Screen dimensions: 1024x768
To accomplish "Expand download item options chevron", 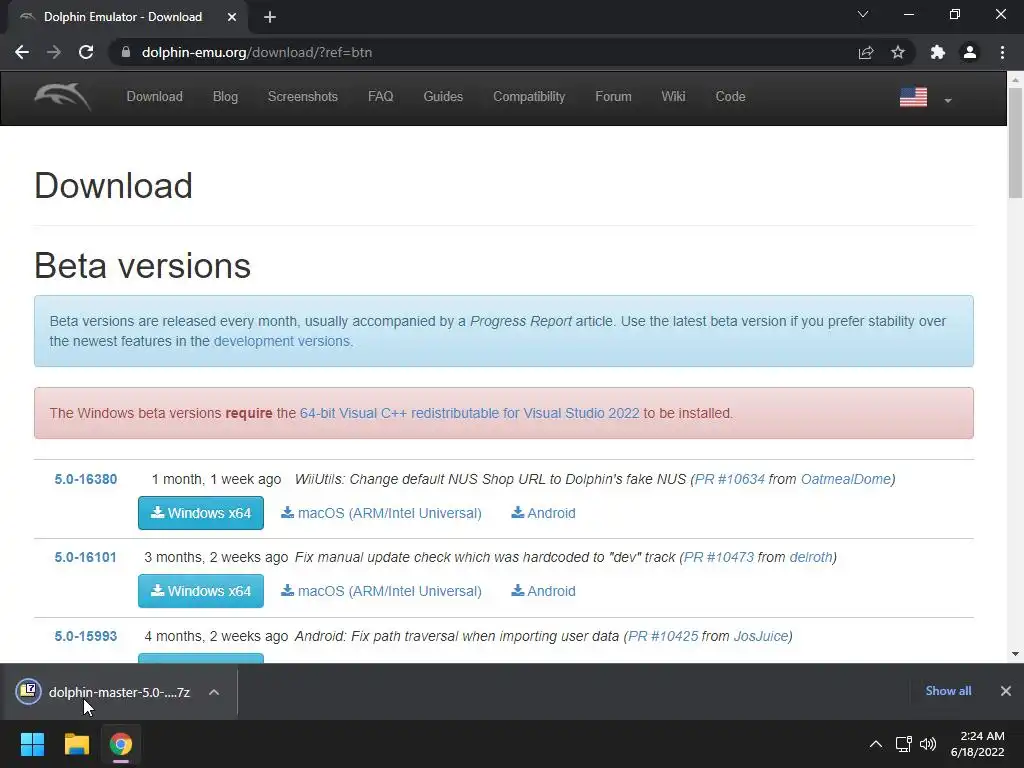I will click(214, 692).
